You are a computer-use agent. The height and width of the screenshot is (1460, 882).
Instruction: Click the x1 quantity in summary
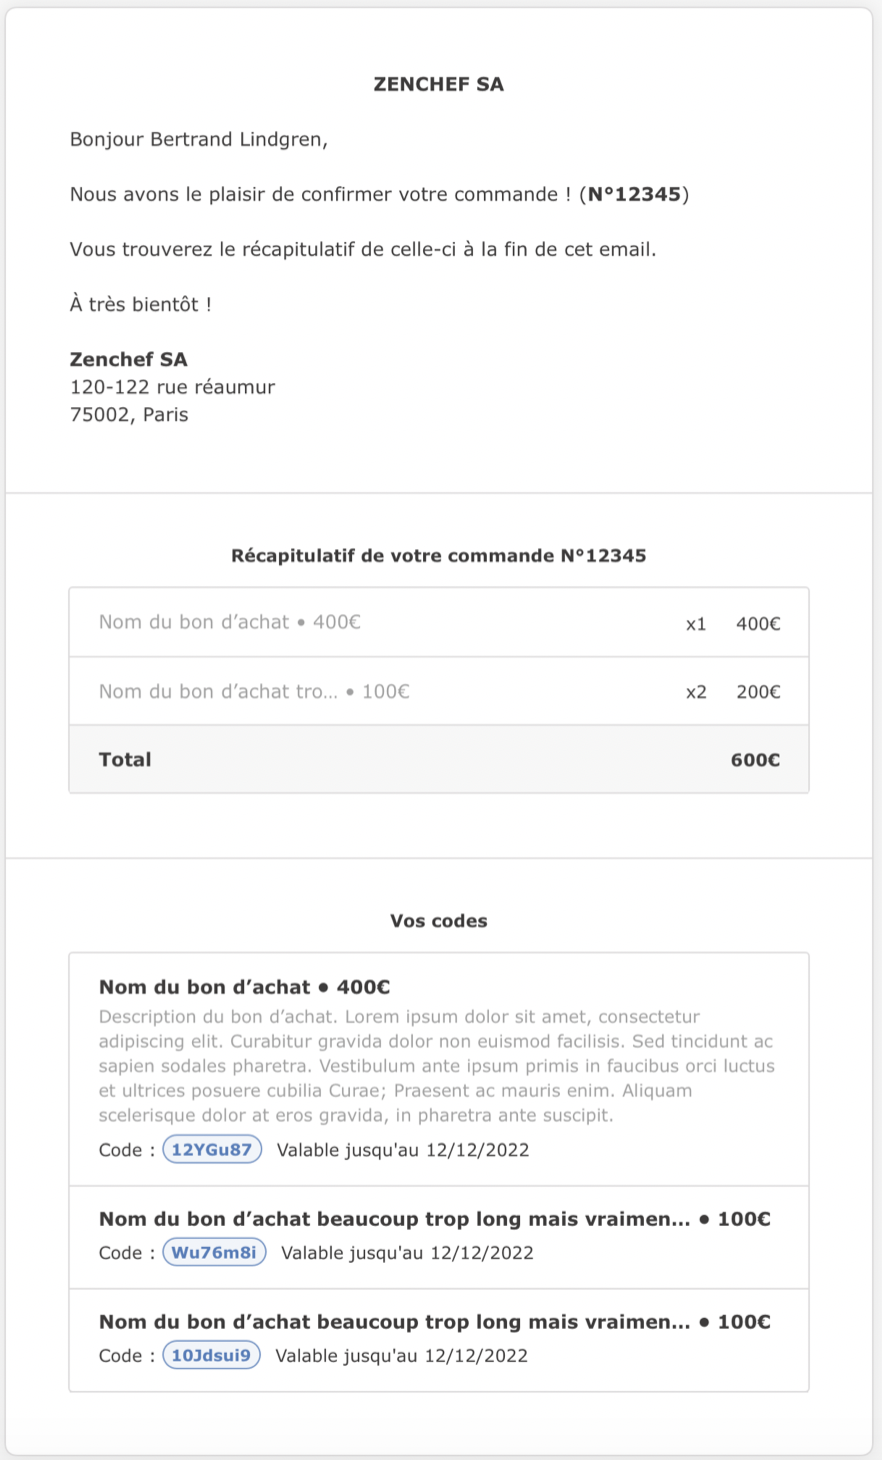[696, 624]
